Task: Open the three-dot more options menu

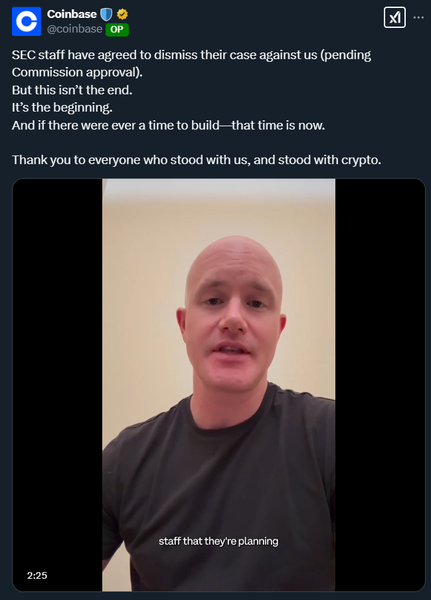Action: pyautogui.click(x=419, y=18)
